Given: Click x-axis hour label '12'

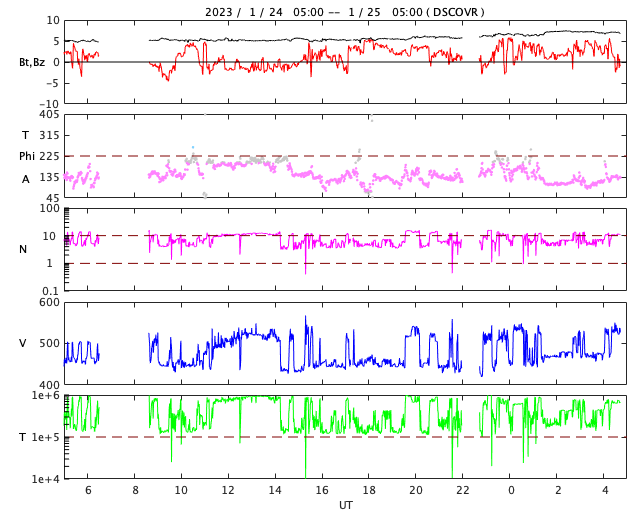Looking at the screenshot, I should [228, 490].
